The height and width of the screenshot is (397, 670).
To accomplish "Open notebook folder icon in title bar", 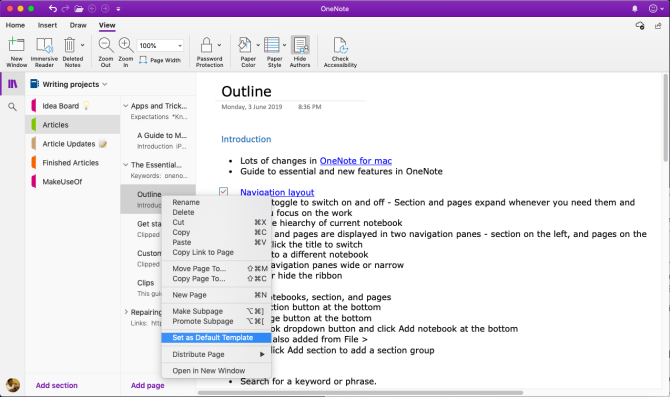I will [x=78, y=9].
